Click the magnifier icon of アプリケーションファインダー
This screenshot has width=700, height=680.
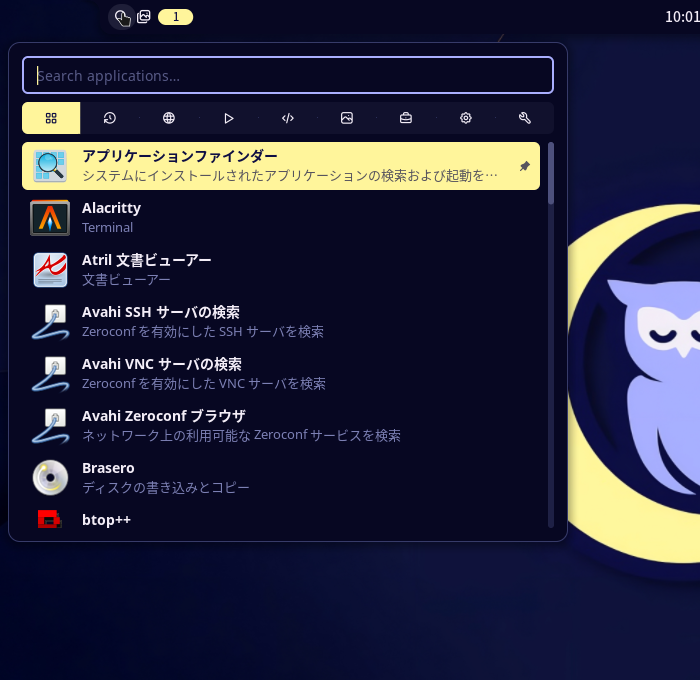coord(50,166)
